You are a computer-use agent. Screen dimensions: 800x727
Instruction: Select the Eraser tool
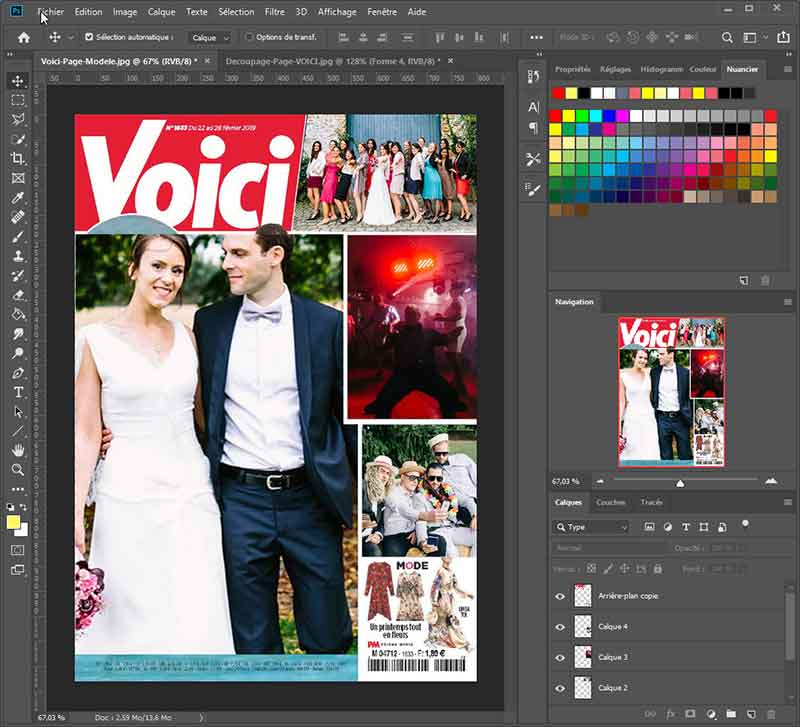pyautogui.click(x=18, y=295)
